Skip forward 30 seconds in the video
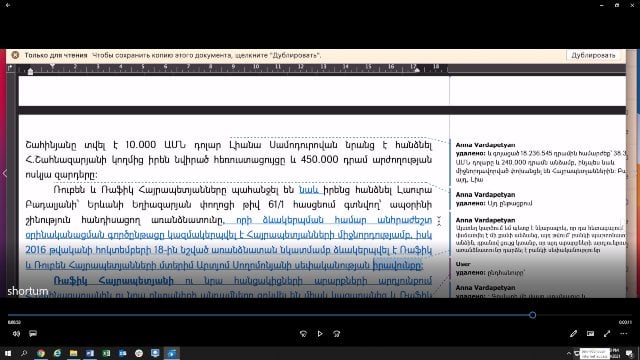Screen dimensions: 640x360 [336, 333]
